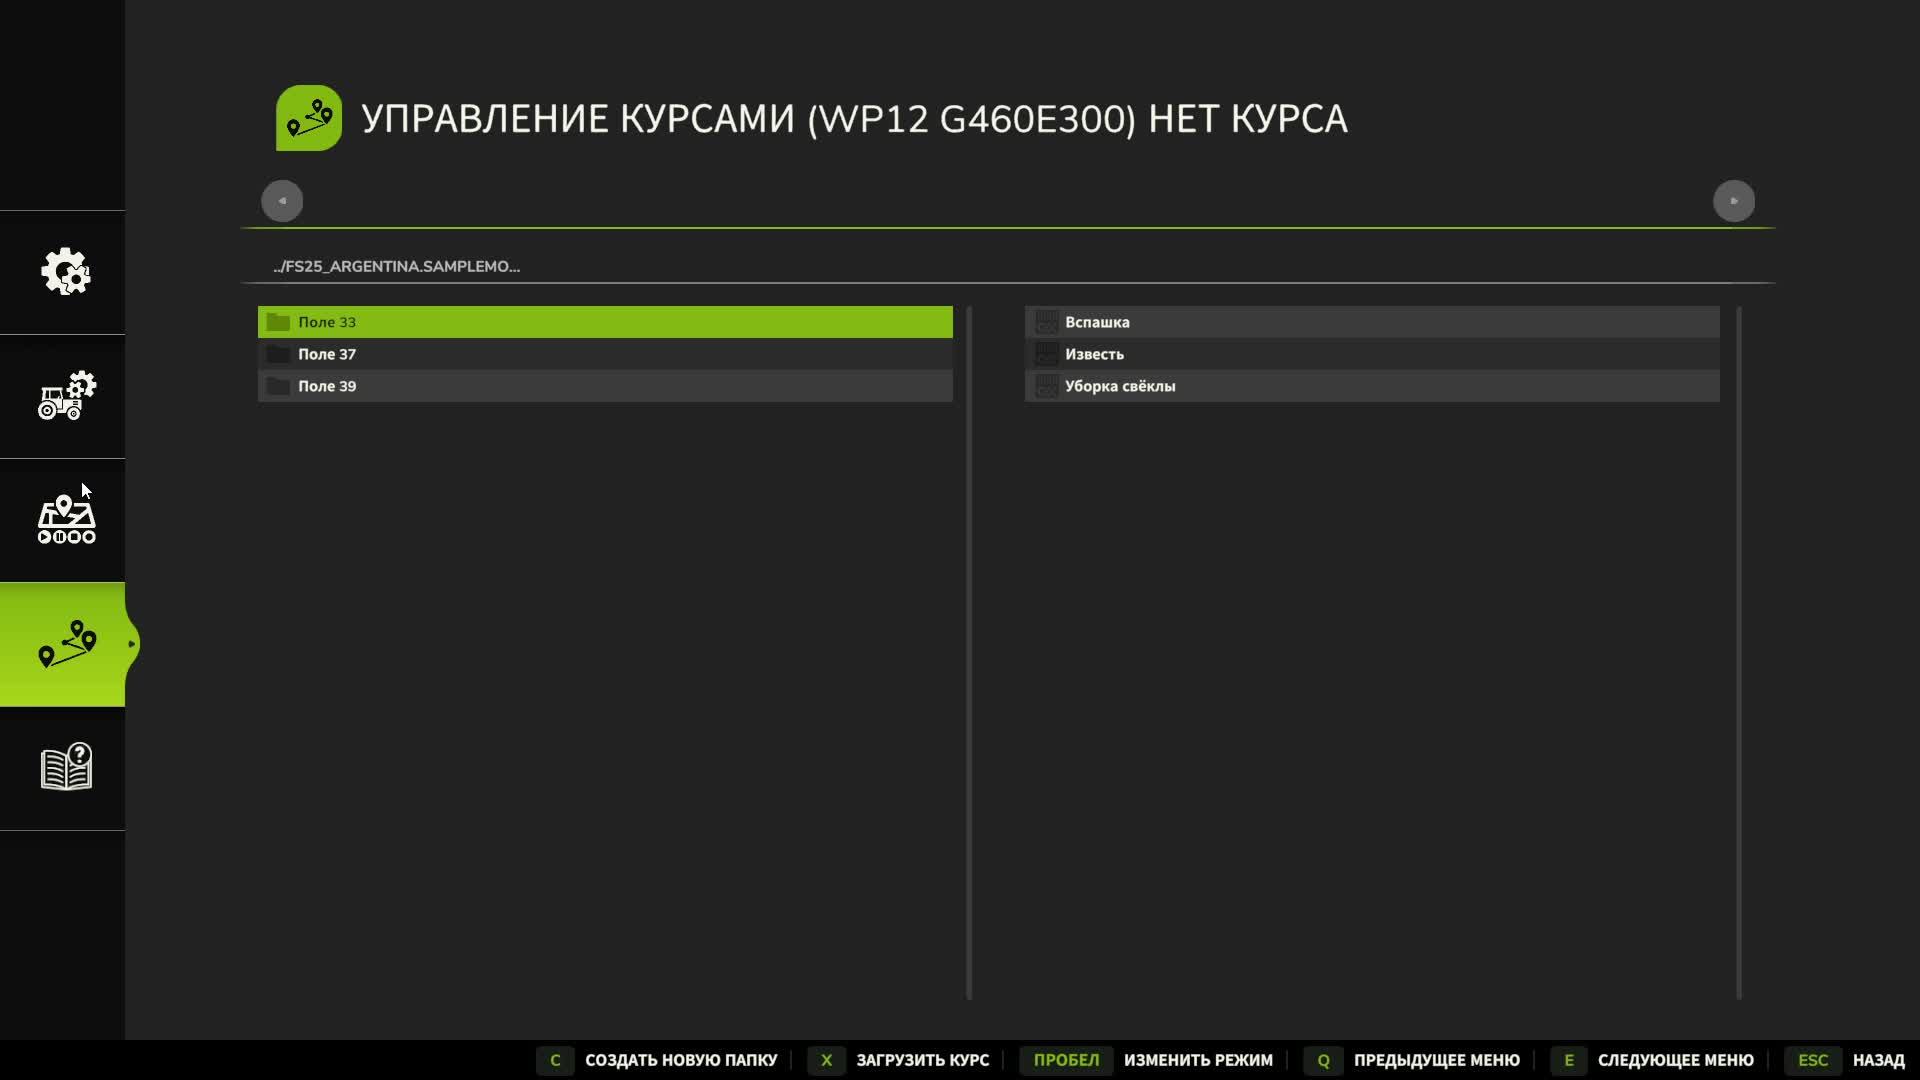The height and width of the screenshot is (1080, 1920).
Task: Open the course generator map tab
Action: (x=66, y=519)
